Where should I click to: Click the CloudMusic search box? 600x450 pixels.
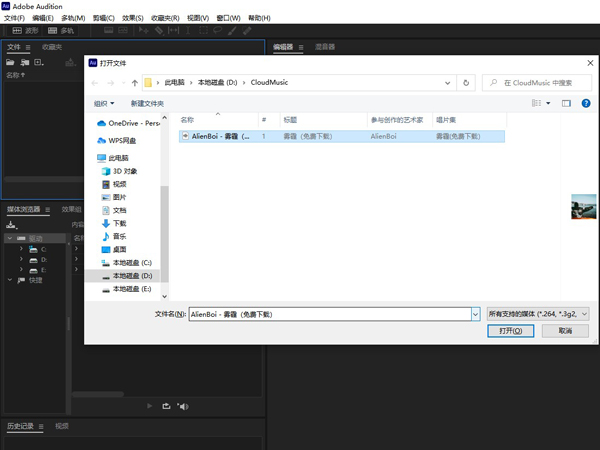pyautogui.click(x=540, y=83)
